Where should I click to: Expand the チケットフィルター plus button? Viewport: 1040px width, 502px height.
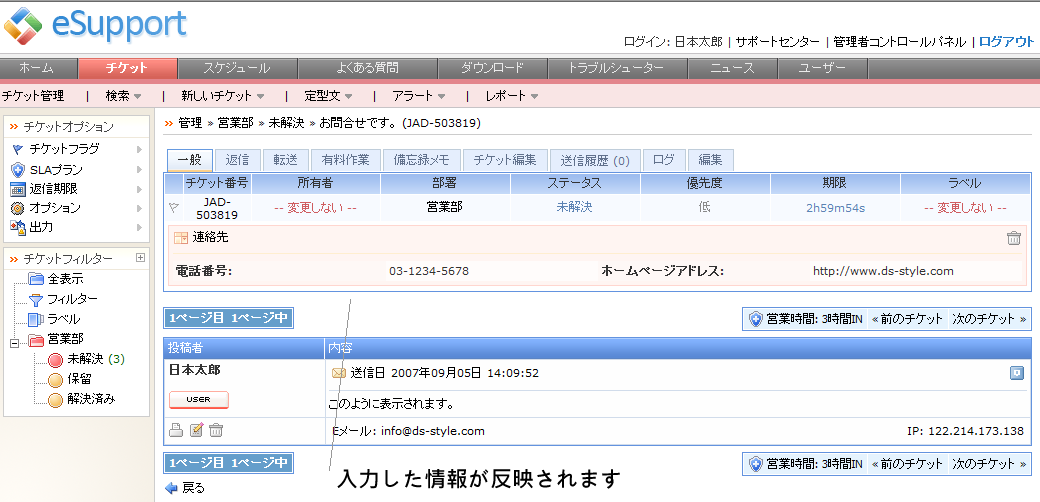(140, 258)
